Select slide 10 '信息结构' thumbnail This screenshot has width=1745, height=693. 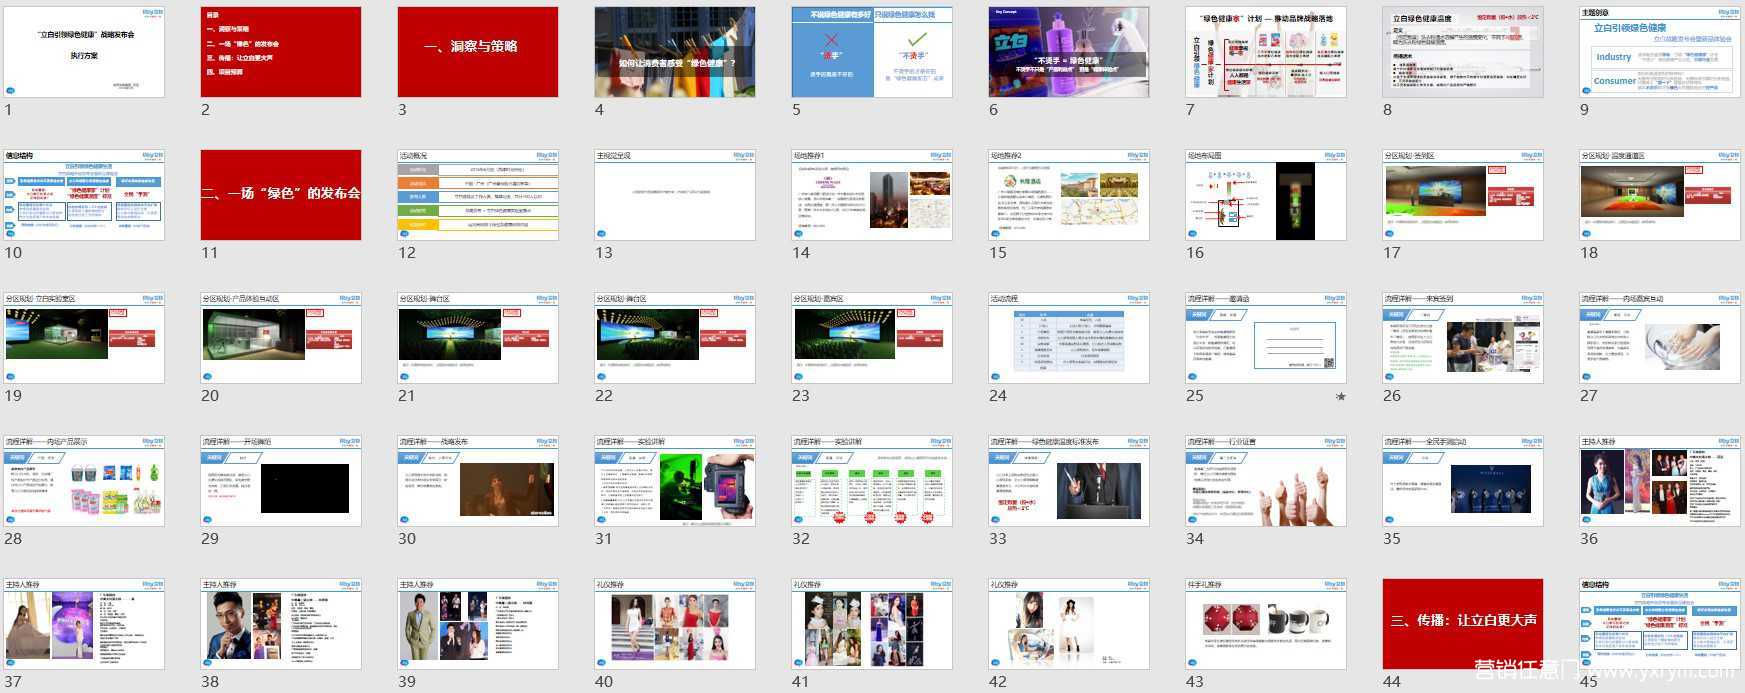pos(84,195)
